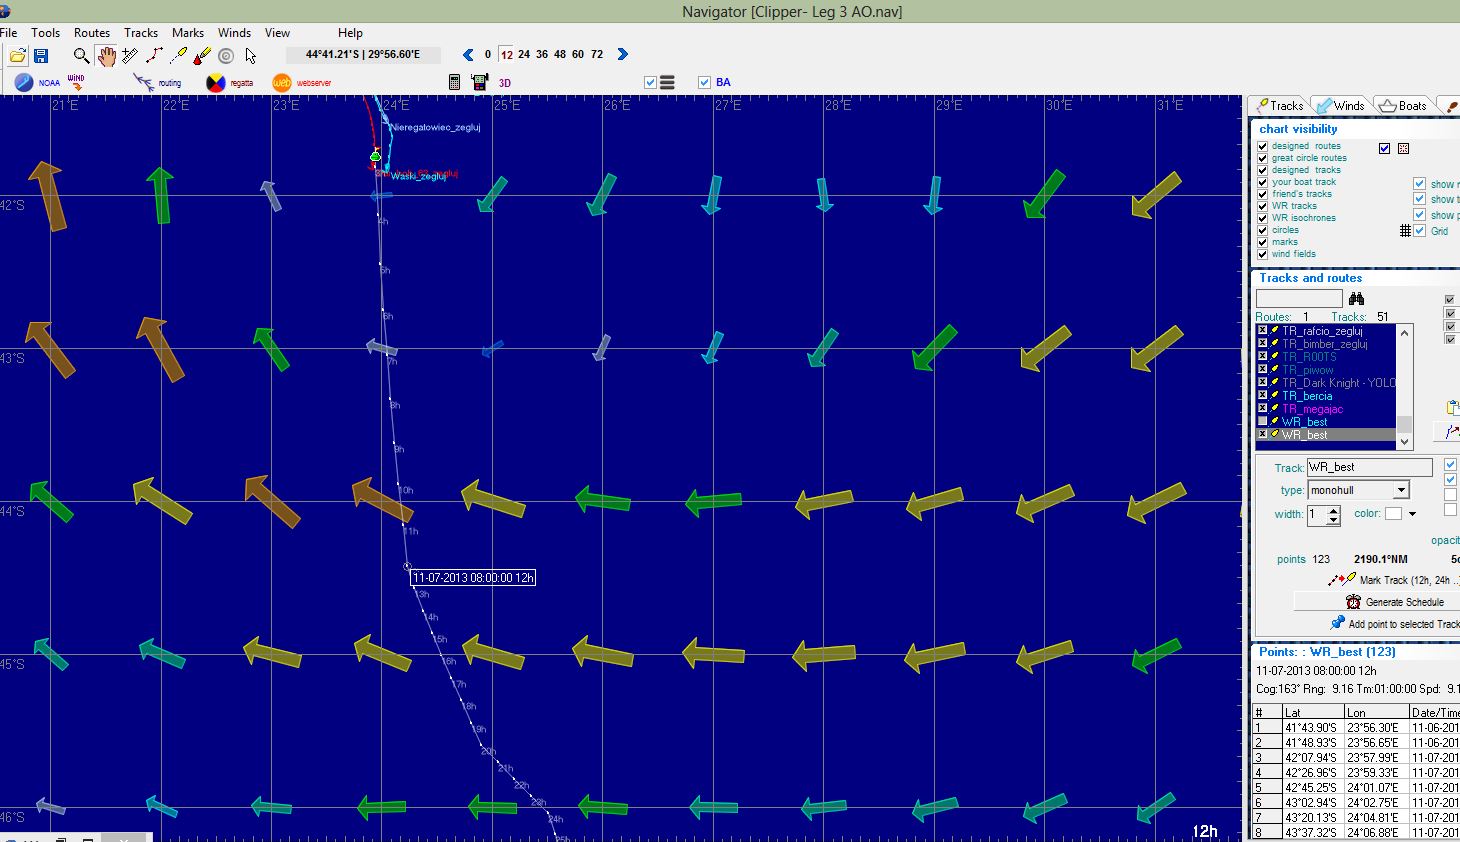Search tracks with the binoculars icon
1460x842 pixels.
coord(1356,298)
